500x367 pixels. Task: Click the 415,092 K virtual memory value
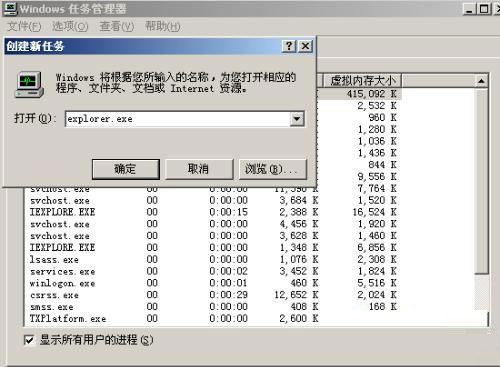[x=371, y=94]
